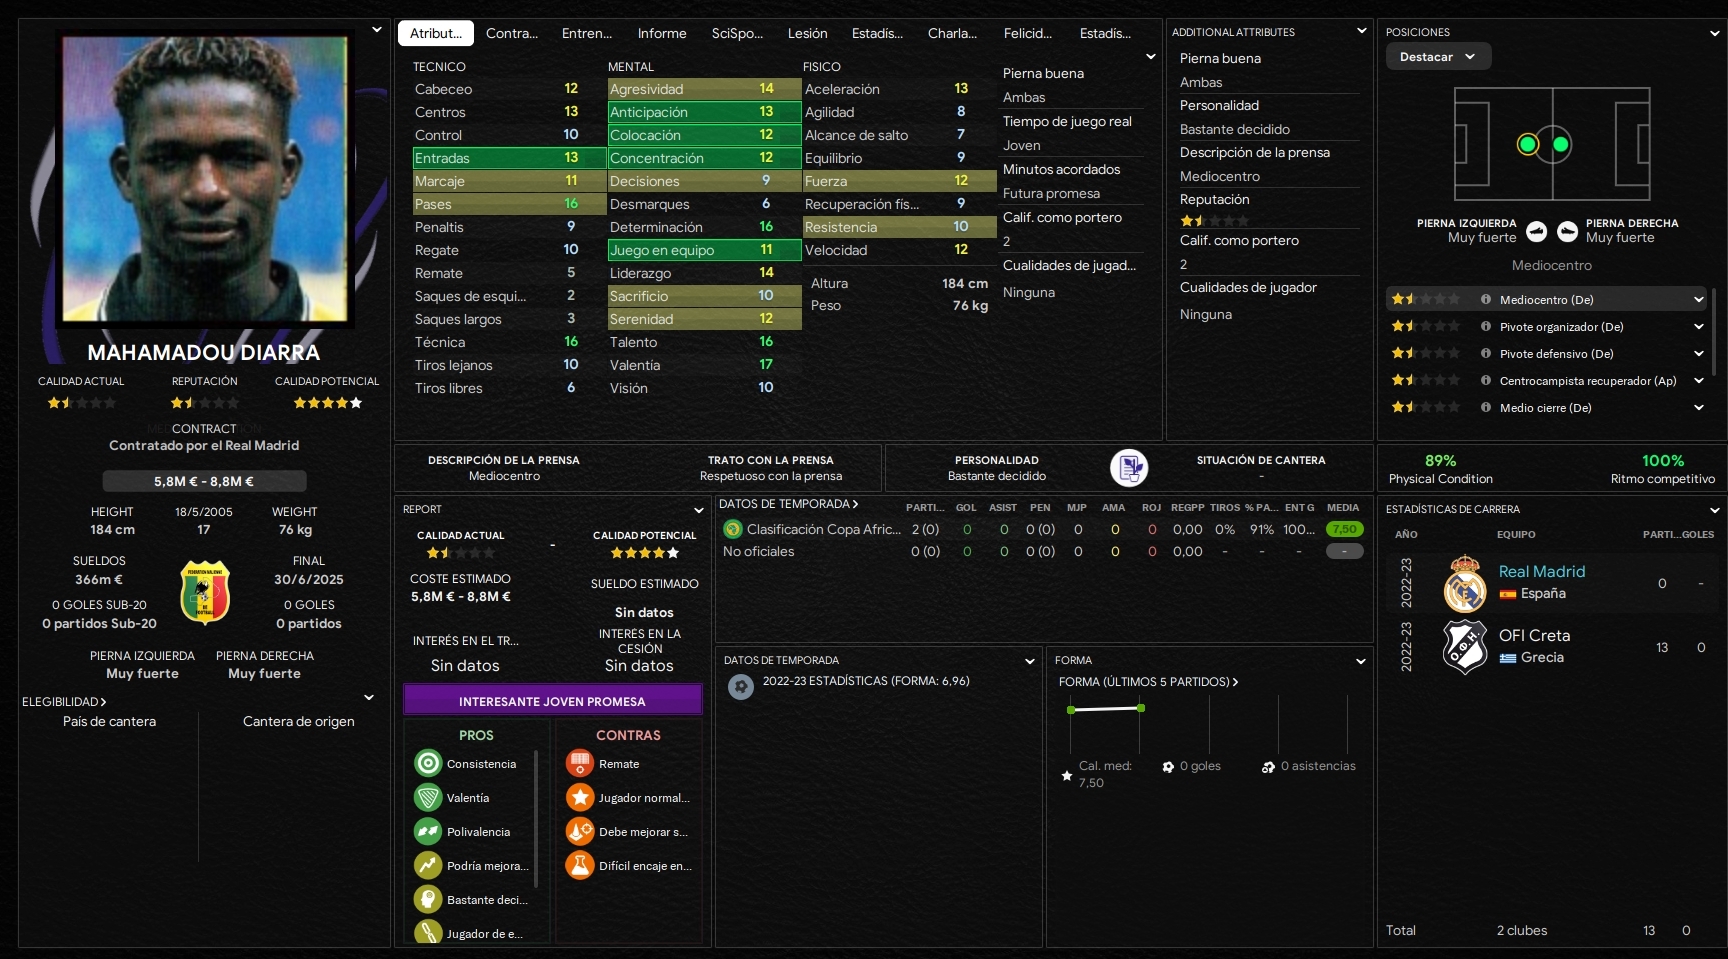Screen dimensions: 1728x959
Task: Click the 2022-23 statistics ball icon
Action: 741,687
